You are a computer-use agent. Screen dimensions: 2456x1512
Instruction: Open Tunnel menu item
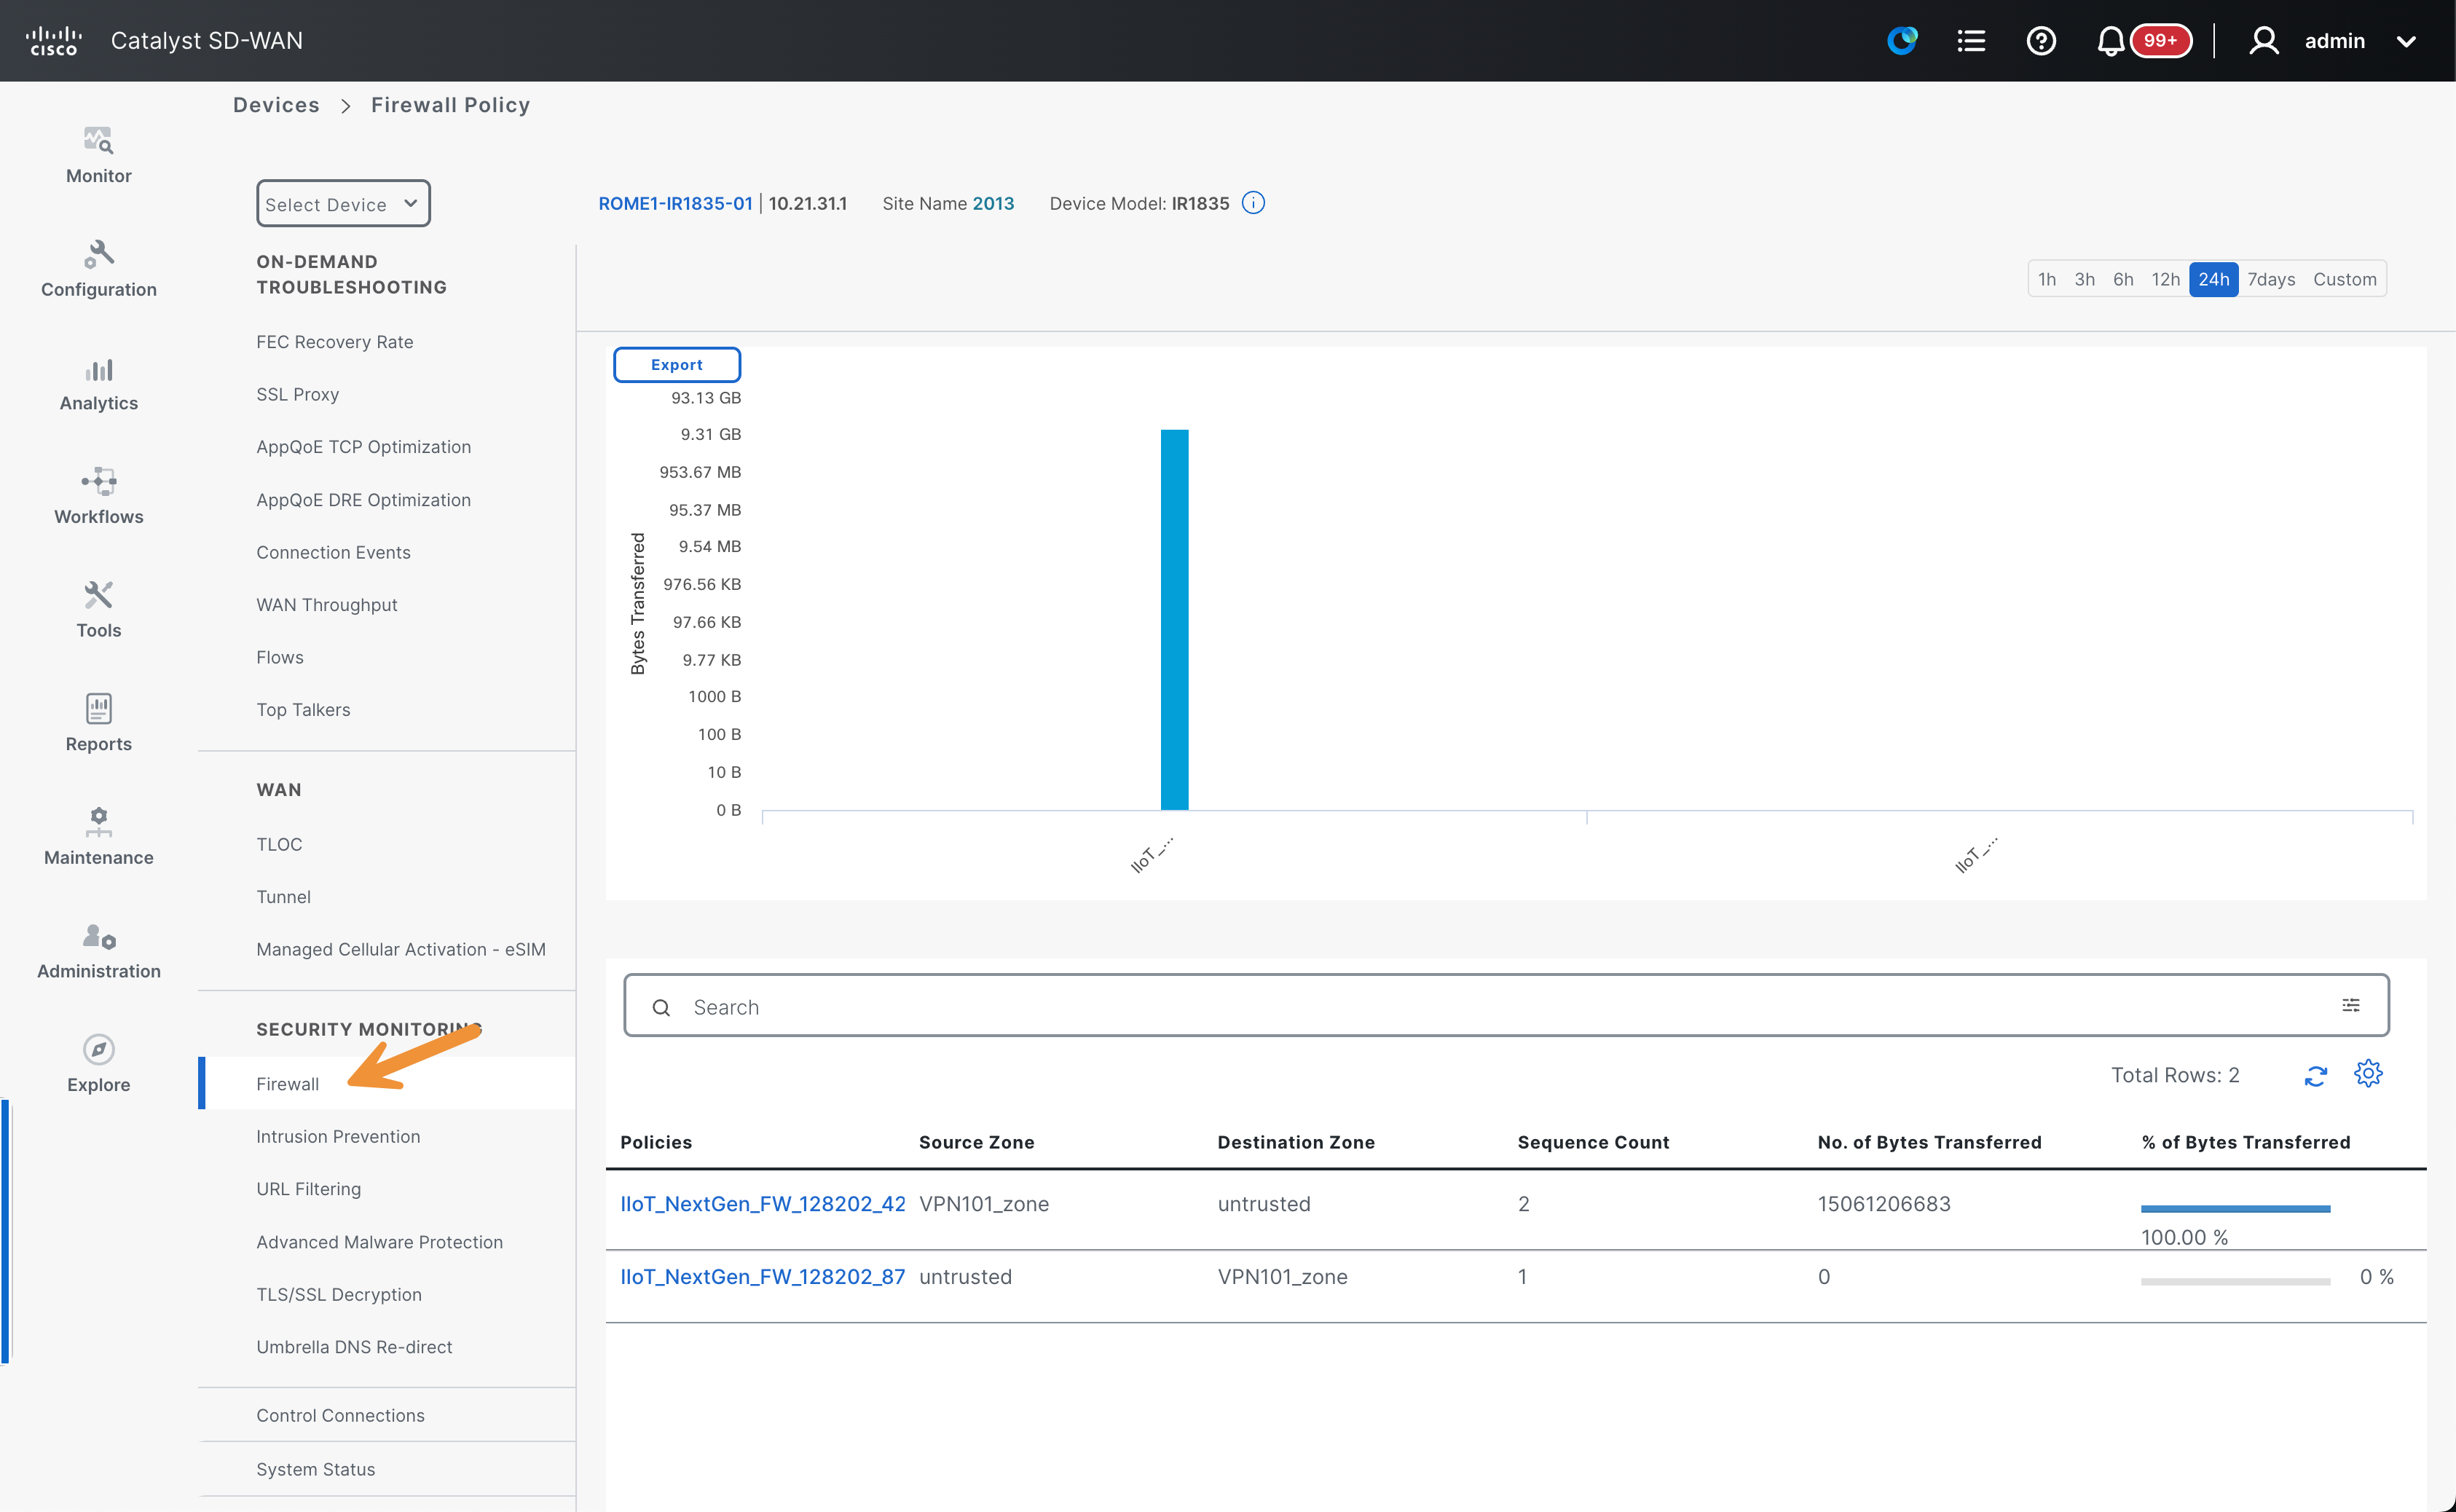283,897
